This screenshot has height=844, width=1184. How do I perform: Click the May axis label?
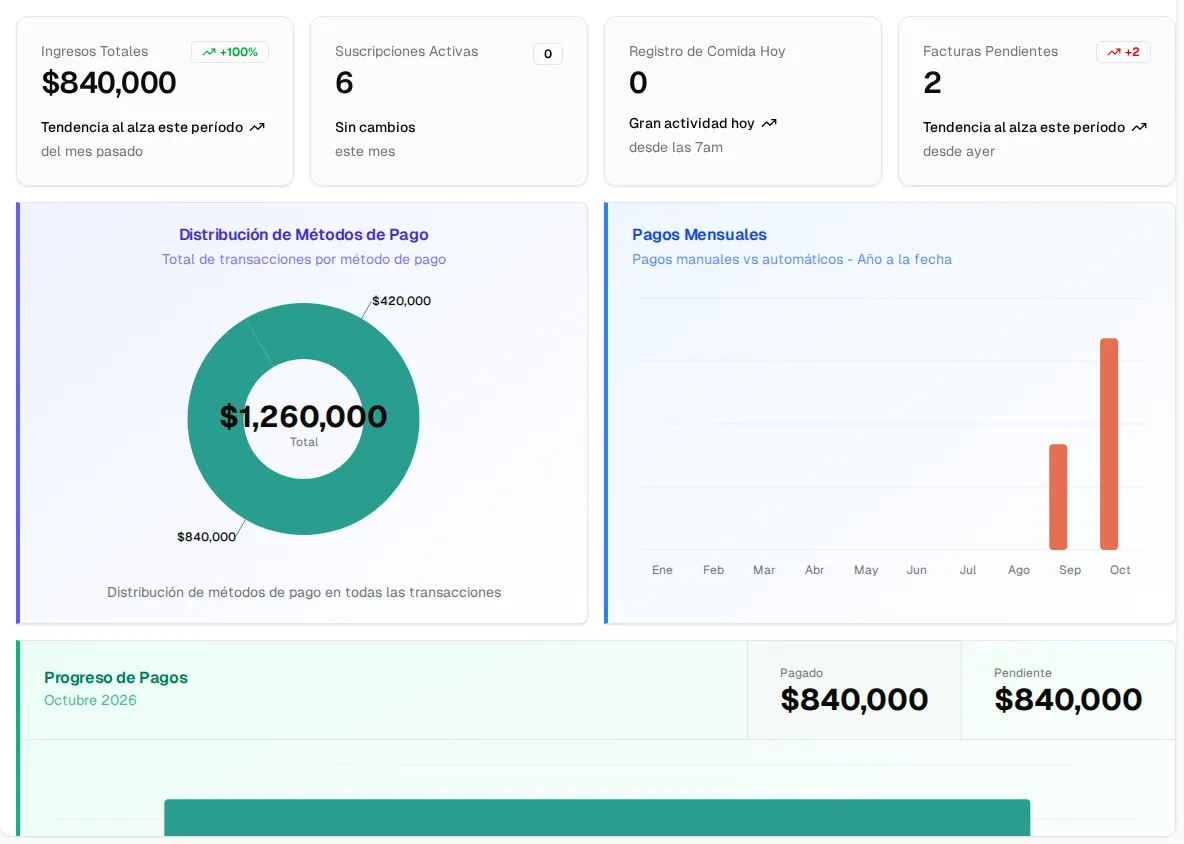(866, 570)
